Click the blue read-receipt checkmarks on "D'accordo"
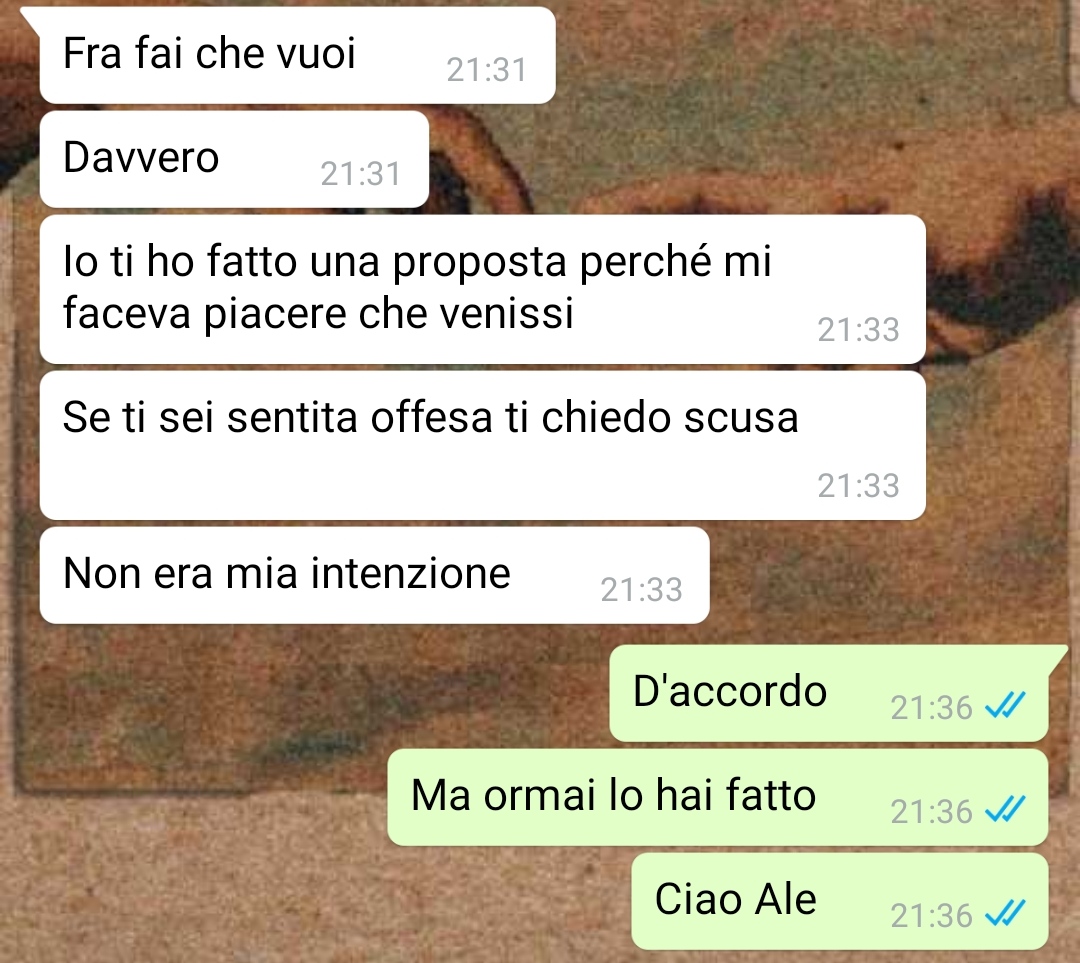The height and width of the screenshot is (963, 1080). (1006, 705)
